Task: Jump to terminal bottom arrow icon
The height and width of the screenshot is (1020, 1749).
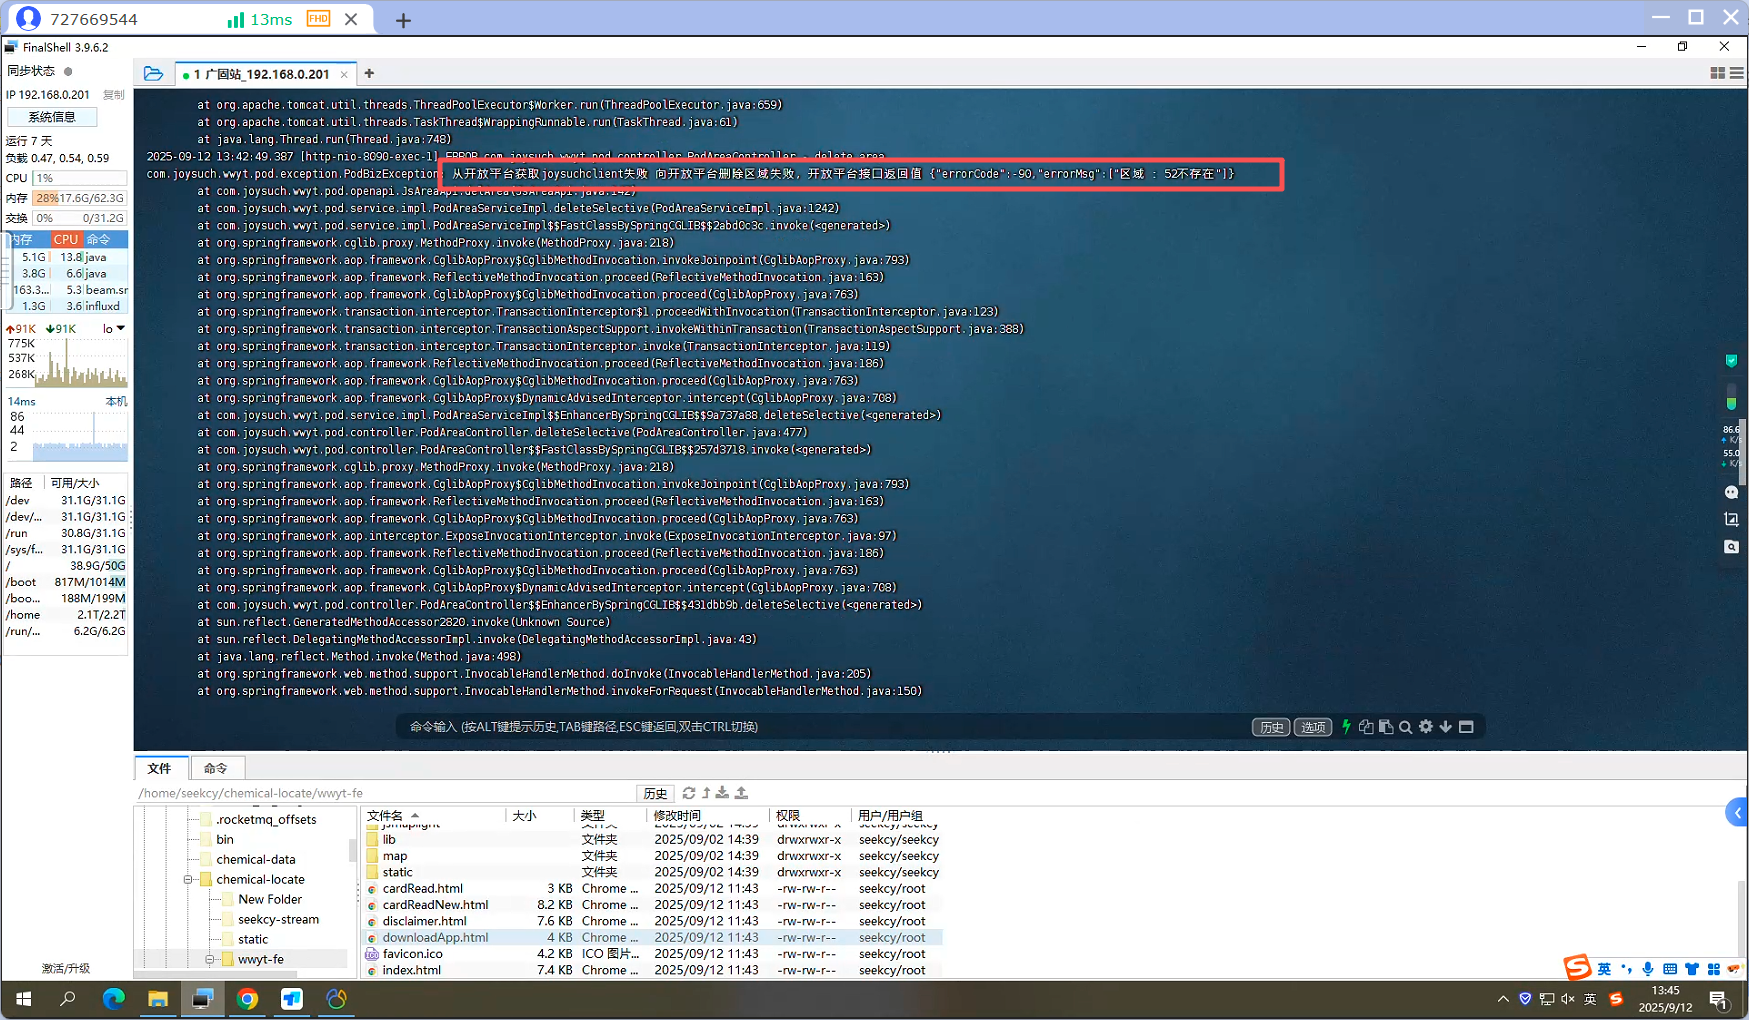Action: point(1445,727)
